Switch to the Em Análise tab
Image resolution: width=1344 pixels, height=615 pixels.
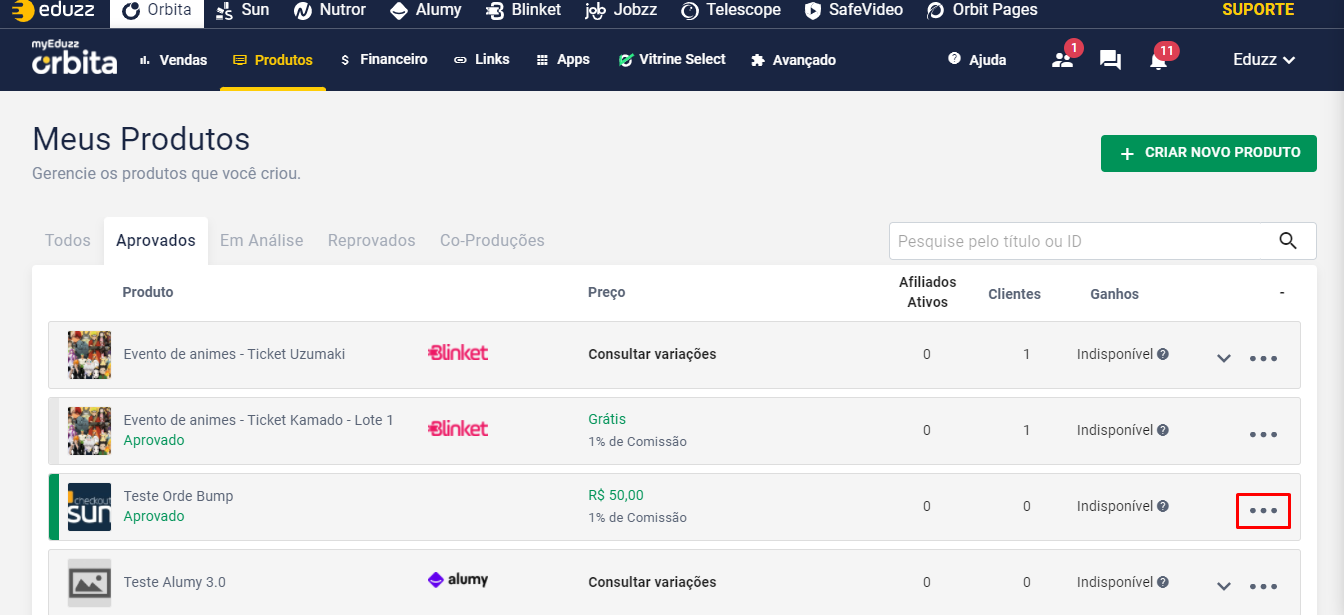(261, 241)
